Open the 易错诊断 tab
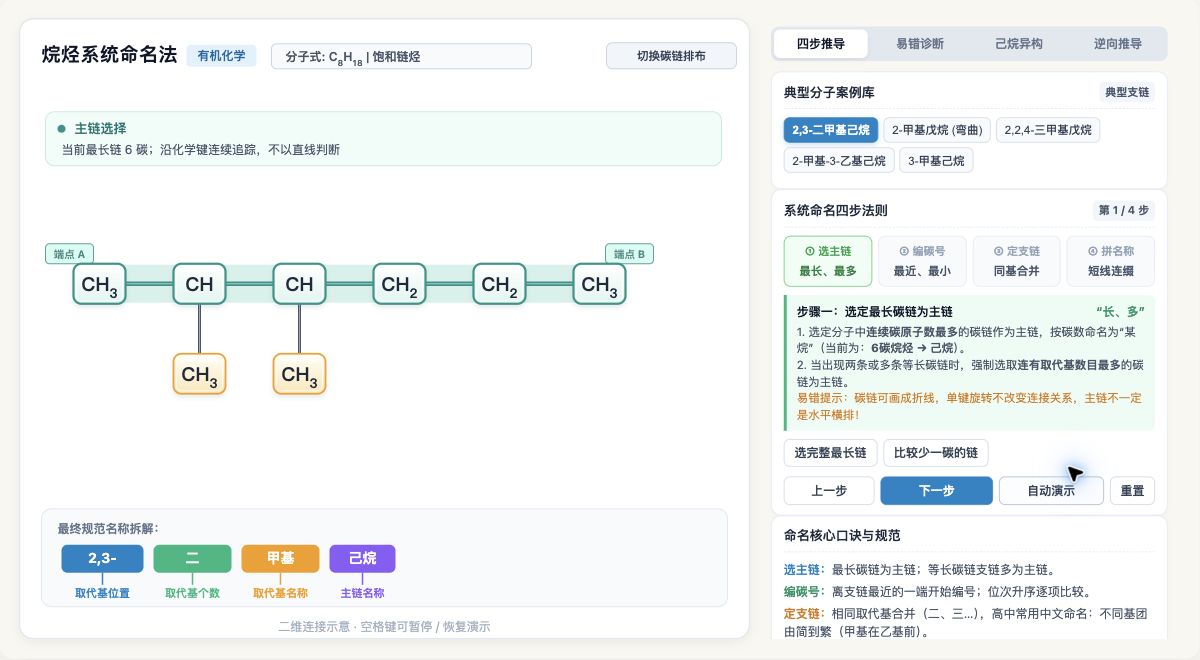 (919, 44)
